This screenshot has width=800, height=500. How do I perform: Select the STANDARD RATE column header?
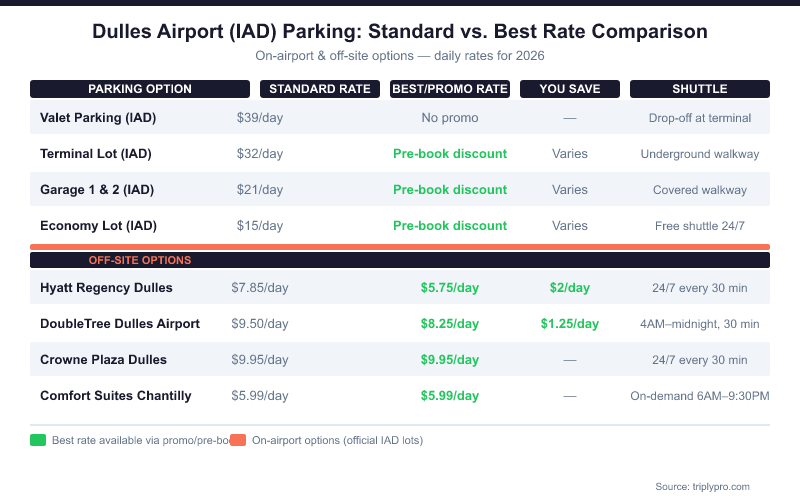(320, 89)
